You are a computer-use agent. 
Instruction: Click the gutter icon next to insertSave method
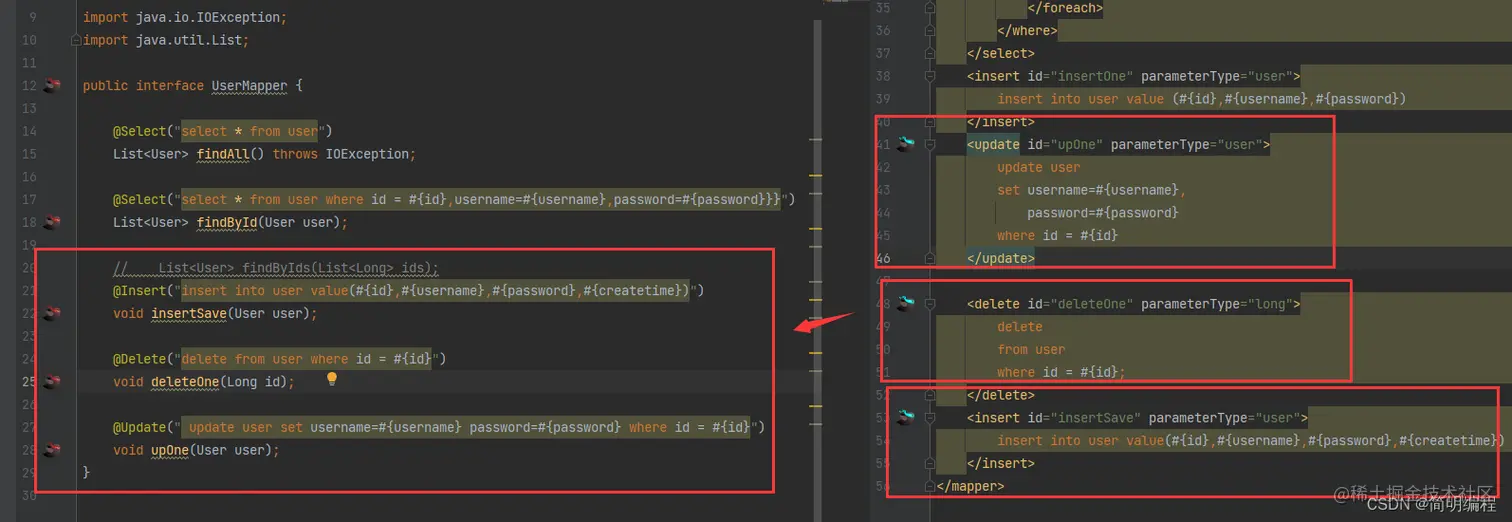[x=52, y=313]
